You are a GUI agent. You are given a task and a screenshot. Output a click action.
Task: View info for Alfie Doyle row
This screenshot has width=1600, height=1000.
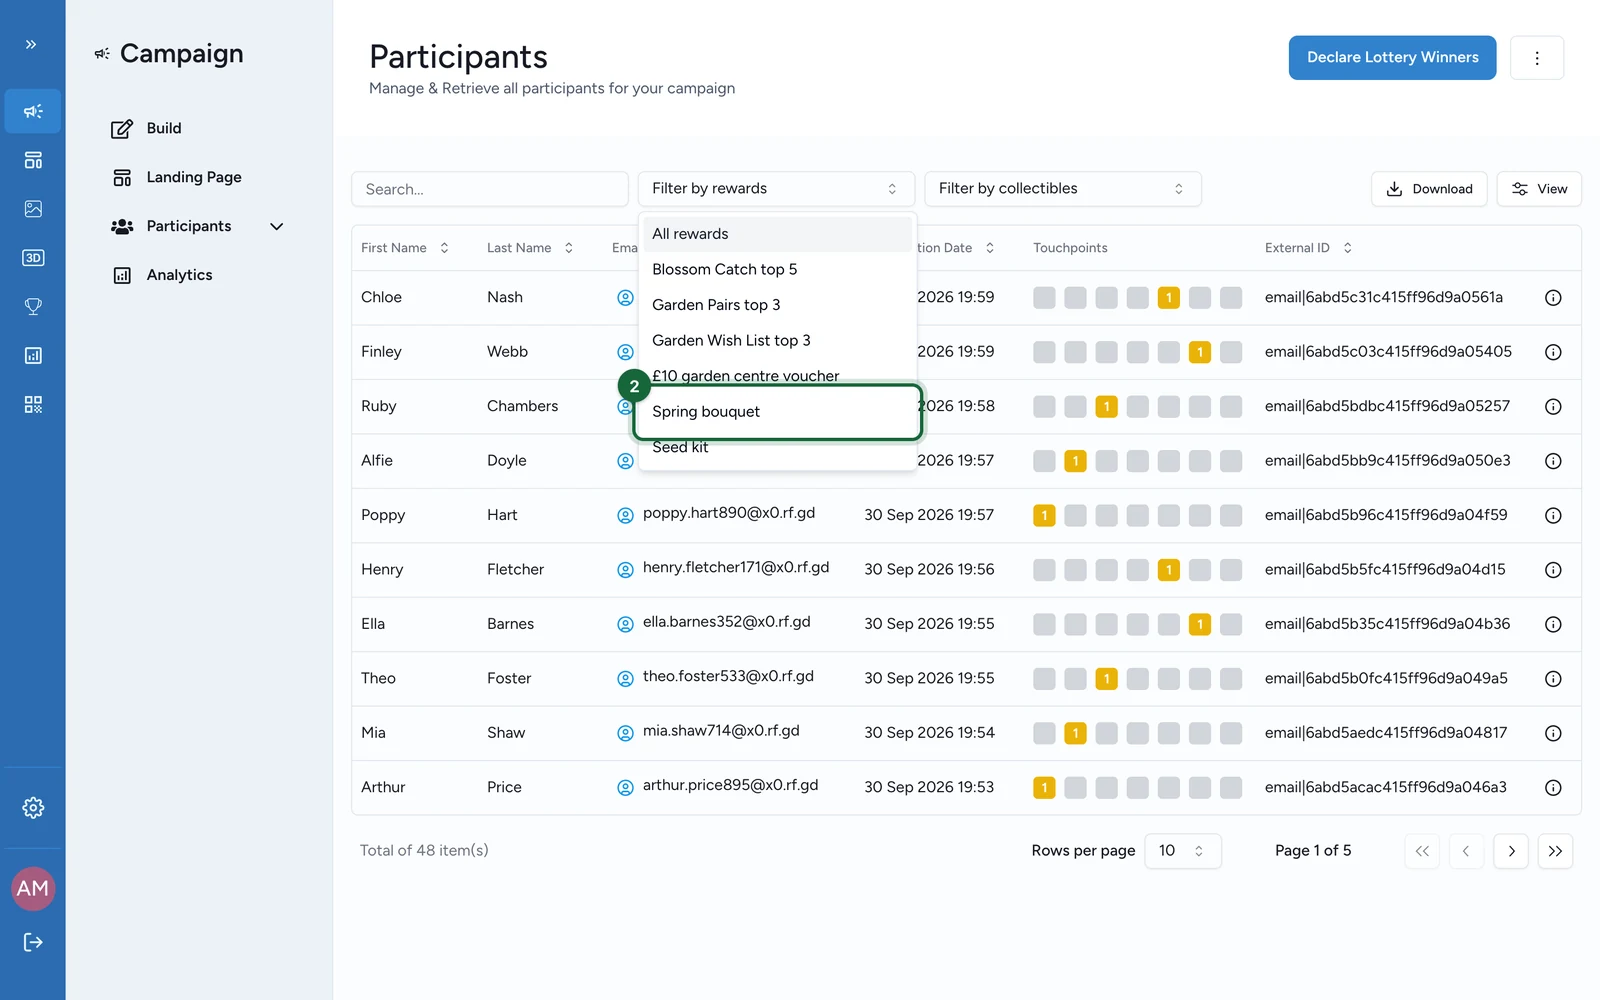1553,461
